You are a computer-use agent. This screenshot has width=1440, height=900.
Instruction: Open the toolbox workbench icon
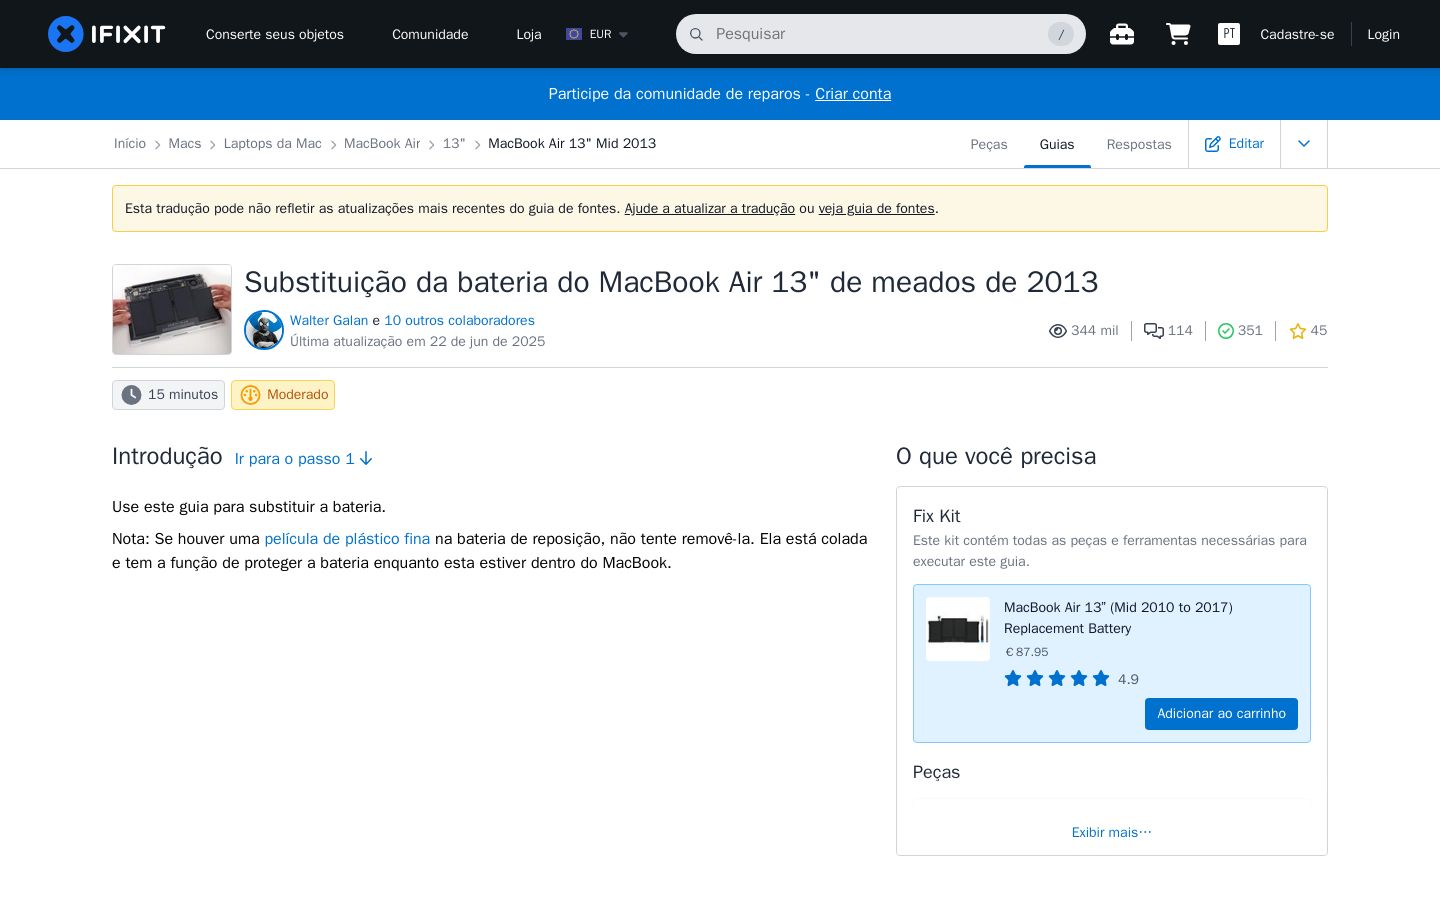(x=1122, y=34)
